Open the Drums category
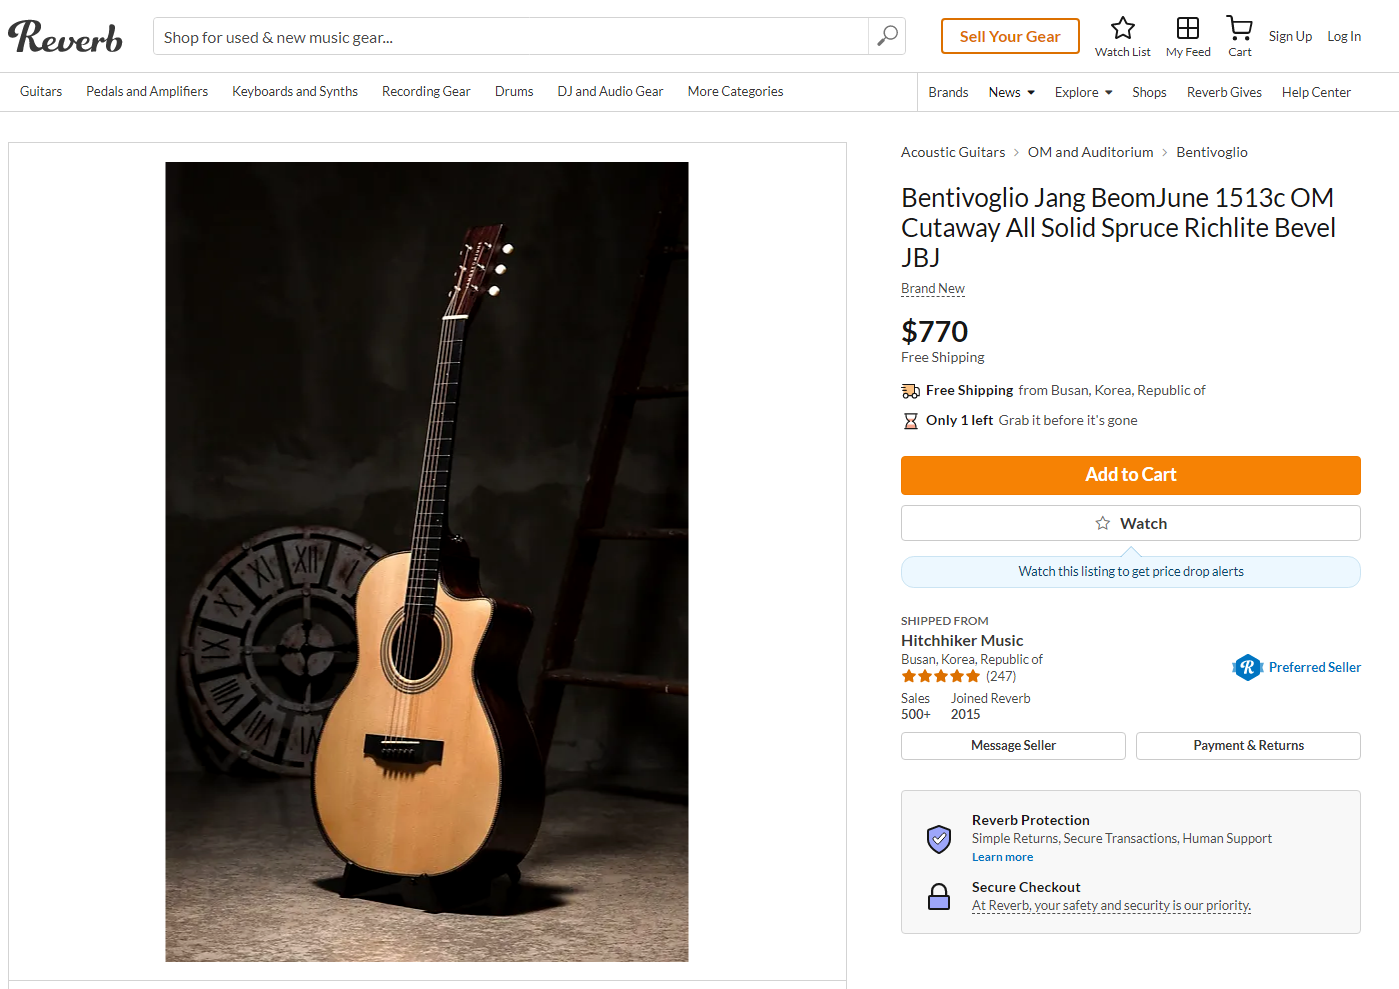1399x989 pixels. click(x=514, y=91)
